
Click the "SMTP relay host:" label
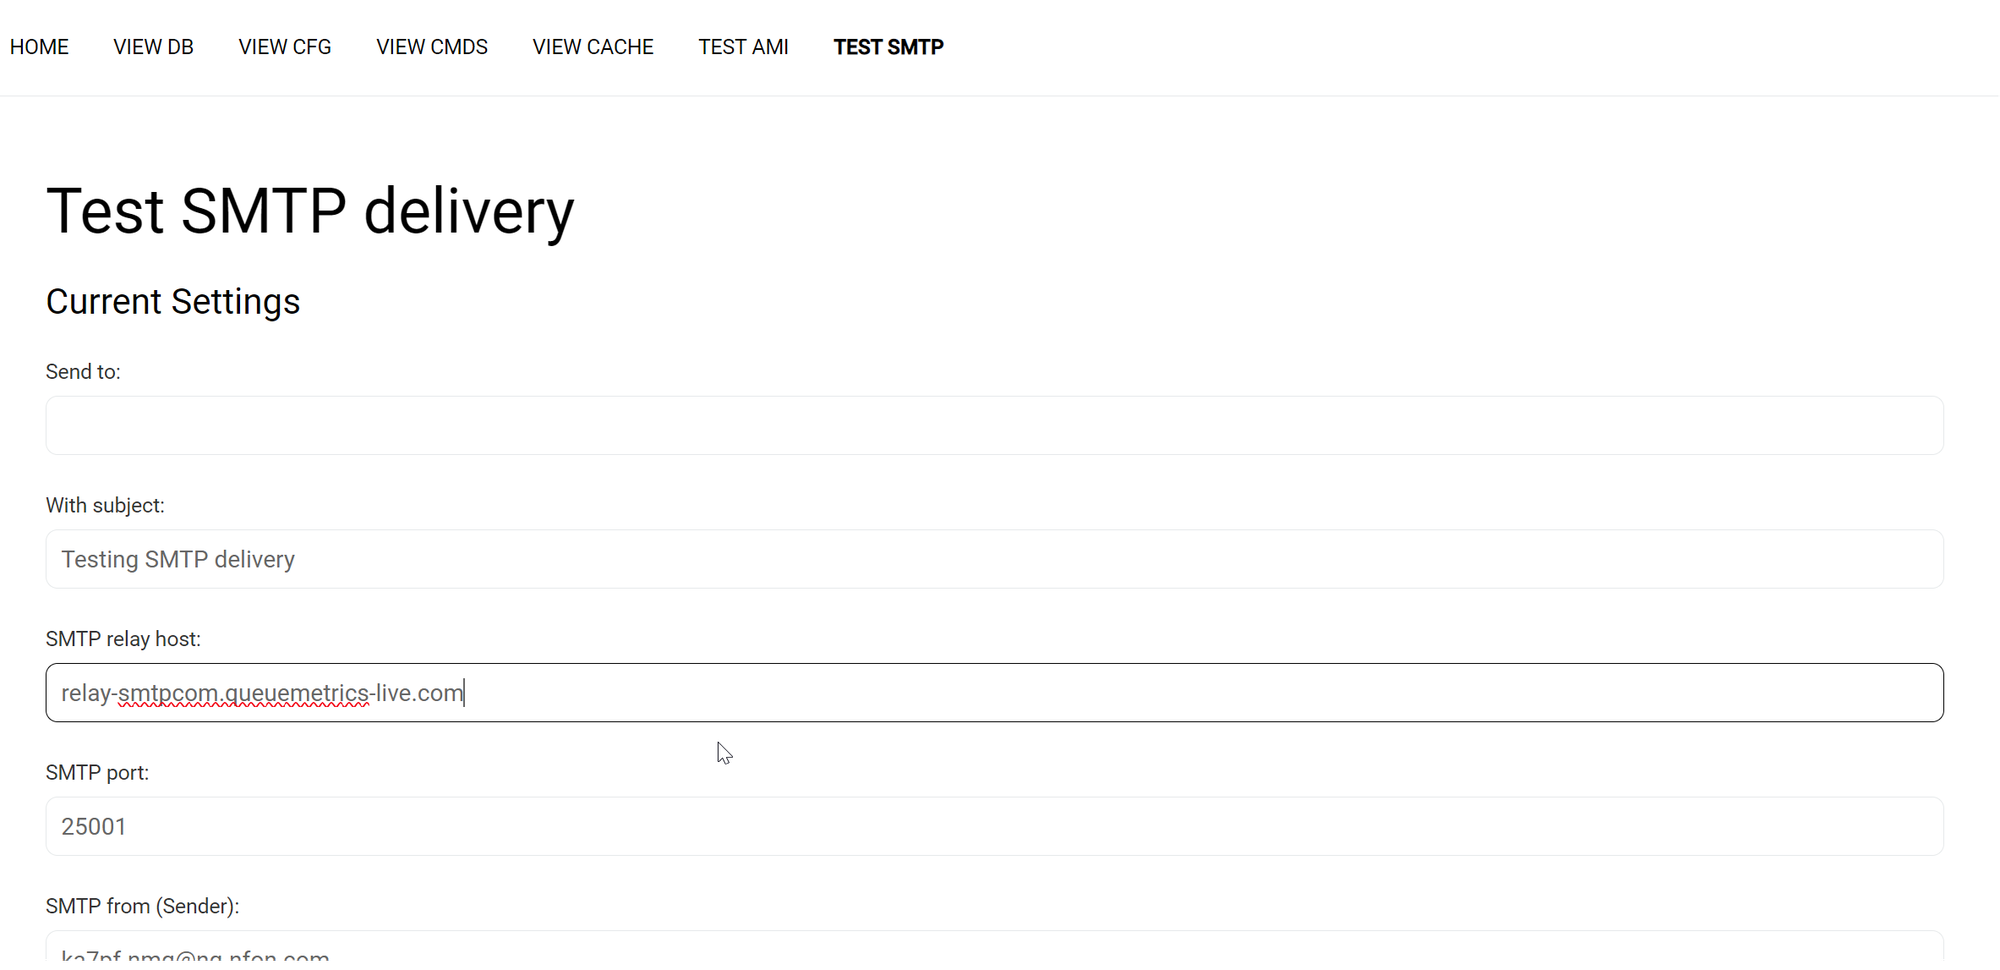(x=123, y=639)
